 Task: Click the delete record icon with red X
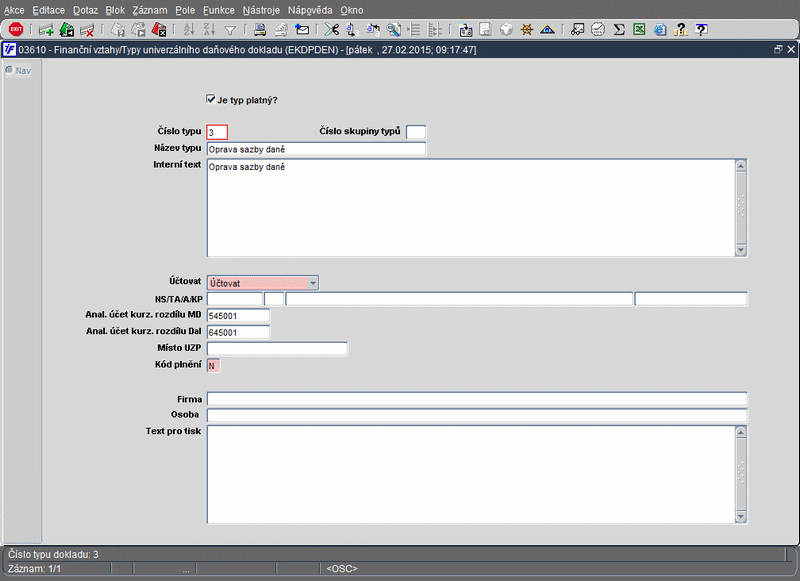(87, 30)
